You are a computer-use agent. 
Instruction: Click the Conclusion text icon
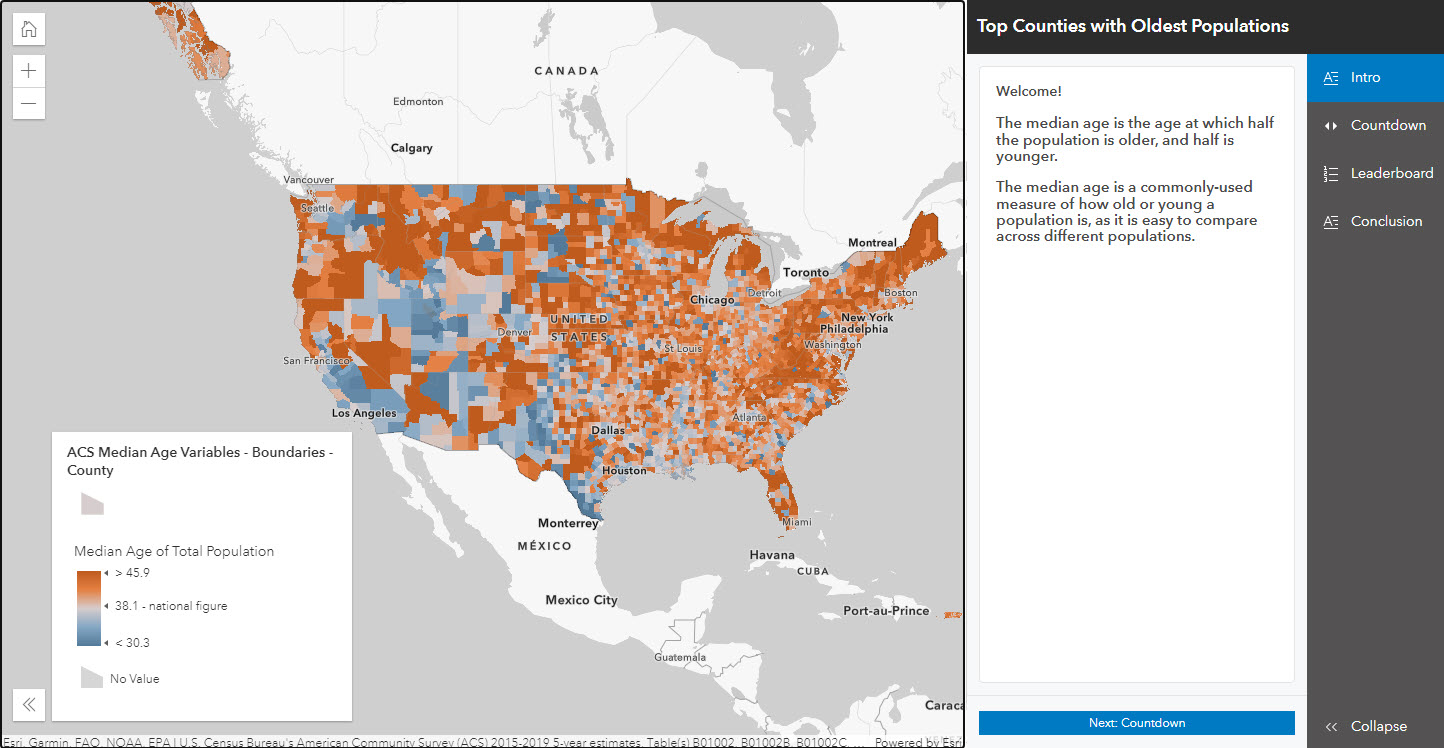tap(1331, 222)
